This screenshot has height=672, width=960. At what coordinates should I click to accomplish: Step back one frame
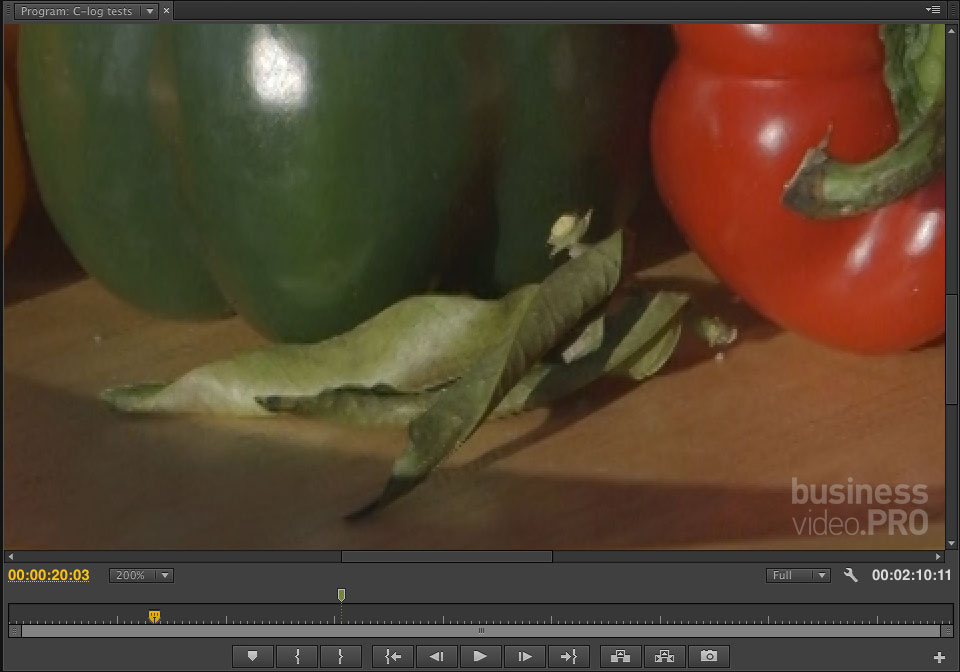pyautogui.click(x=437, y=657)
